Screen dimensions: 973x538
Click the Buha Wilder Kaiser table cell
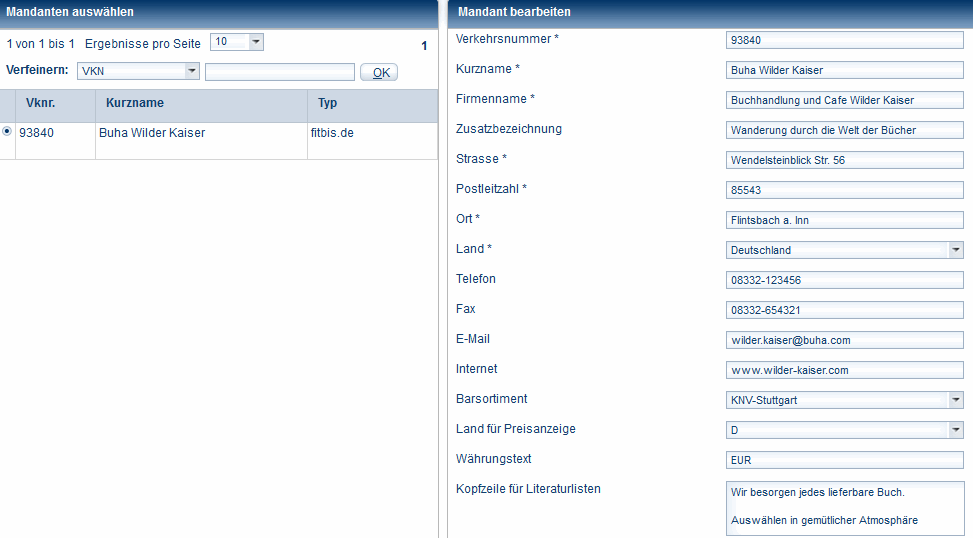tap(152, 133)
